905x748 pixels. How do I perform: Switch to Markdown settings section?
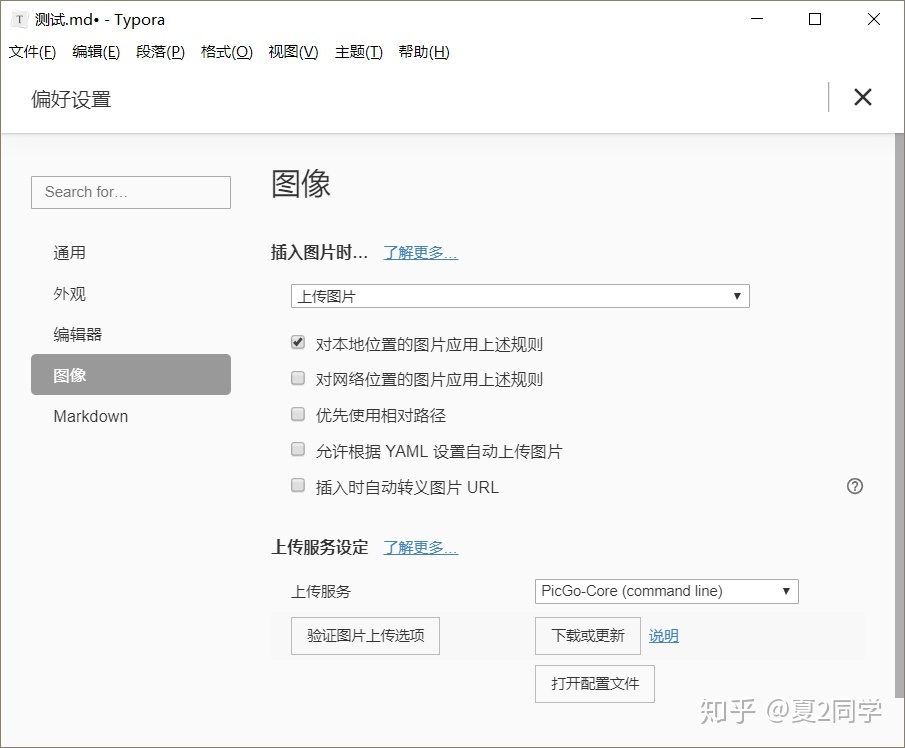click(x=91, y=416)
